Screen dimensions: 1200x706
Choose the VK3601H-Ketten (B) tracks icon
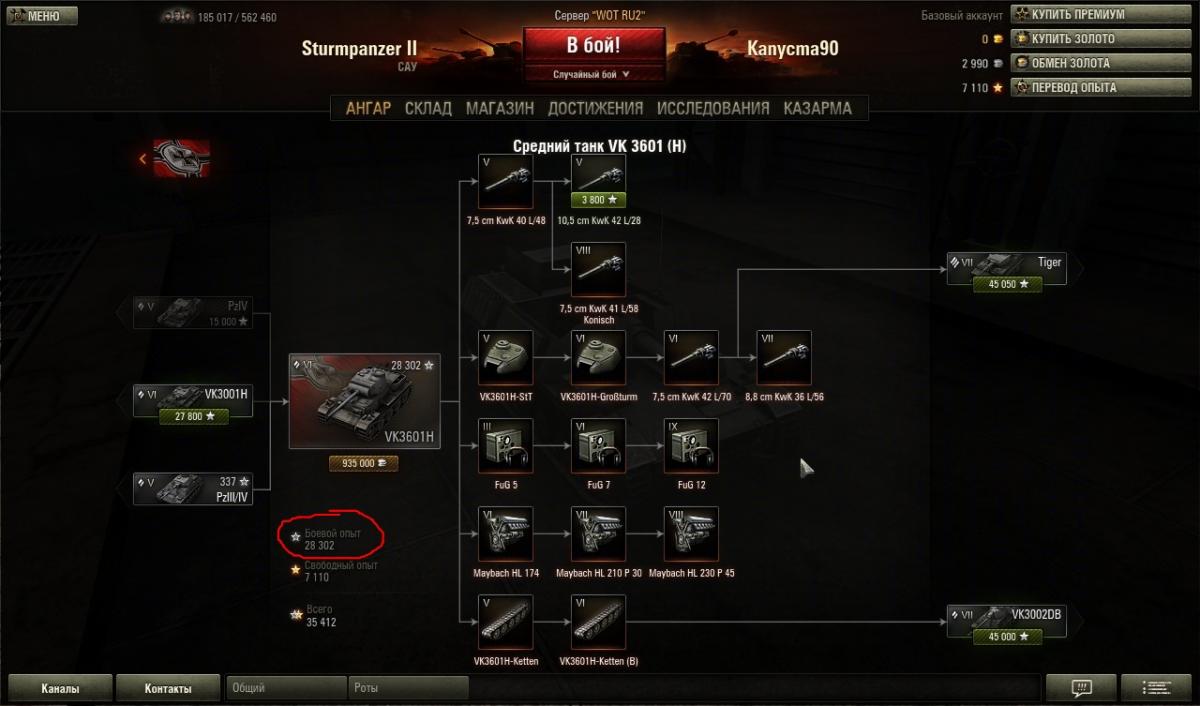coord(598,621)
